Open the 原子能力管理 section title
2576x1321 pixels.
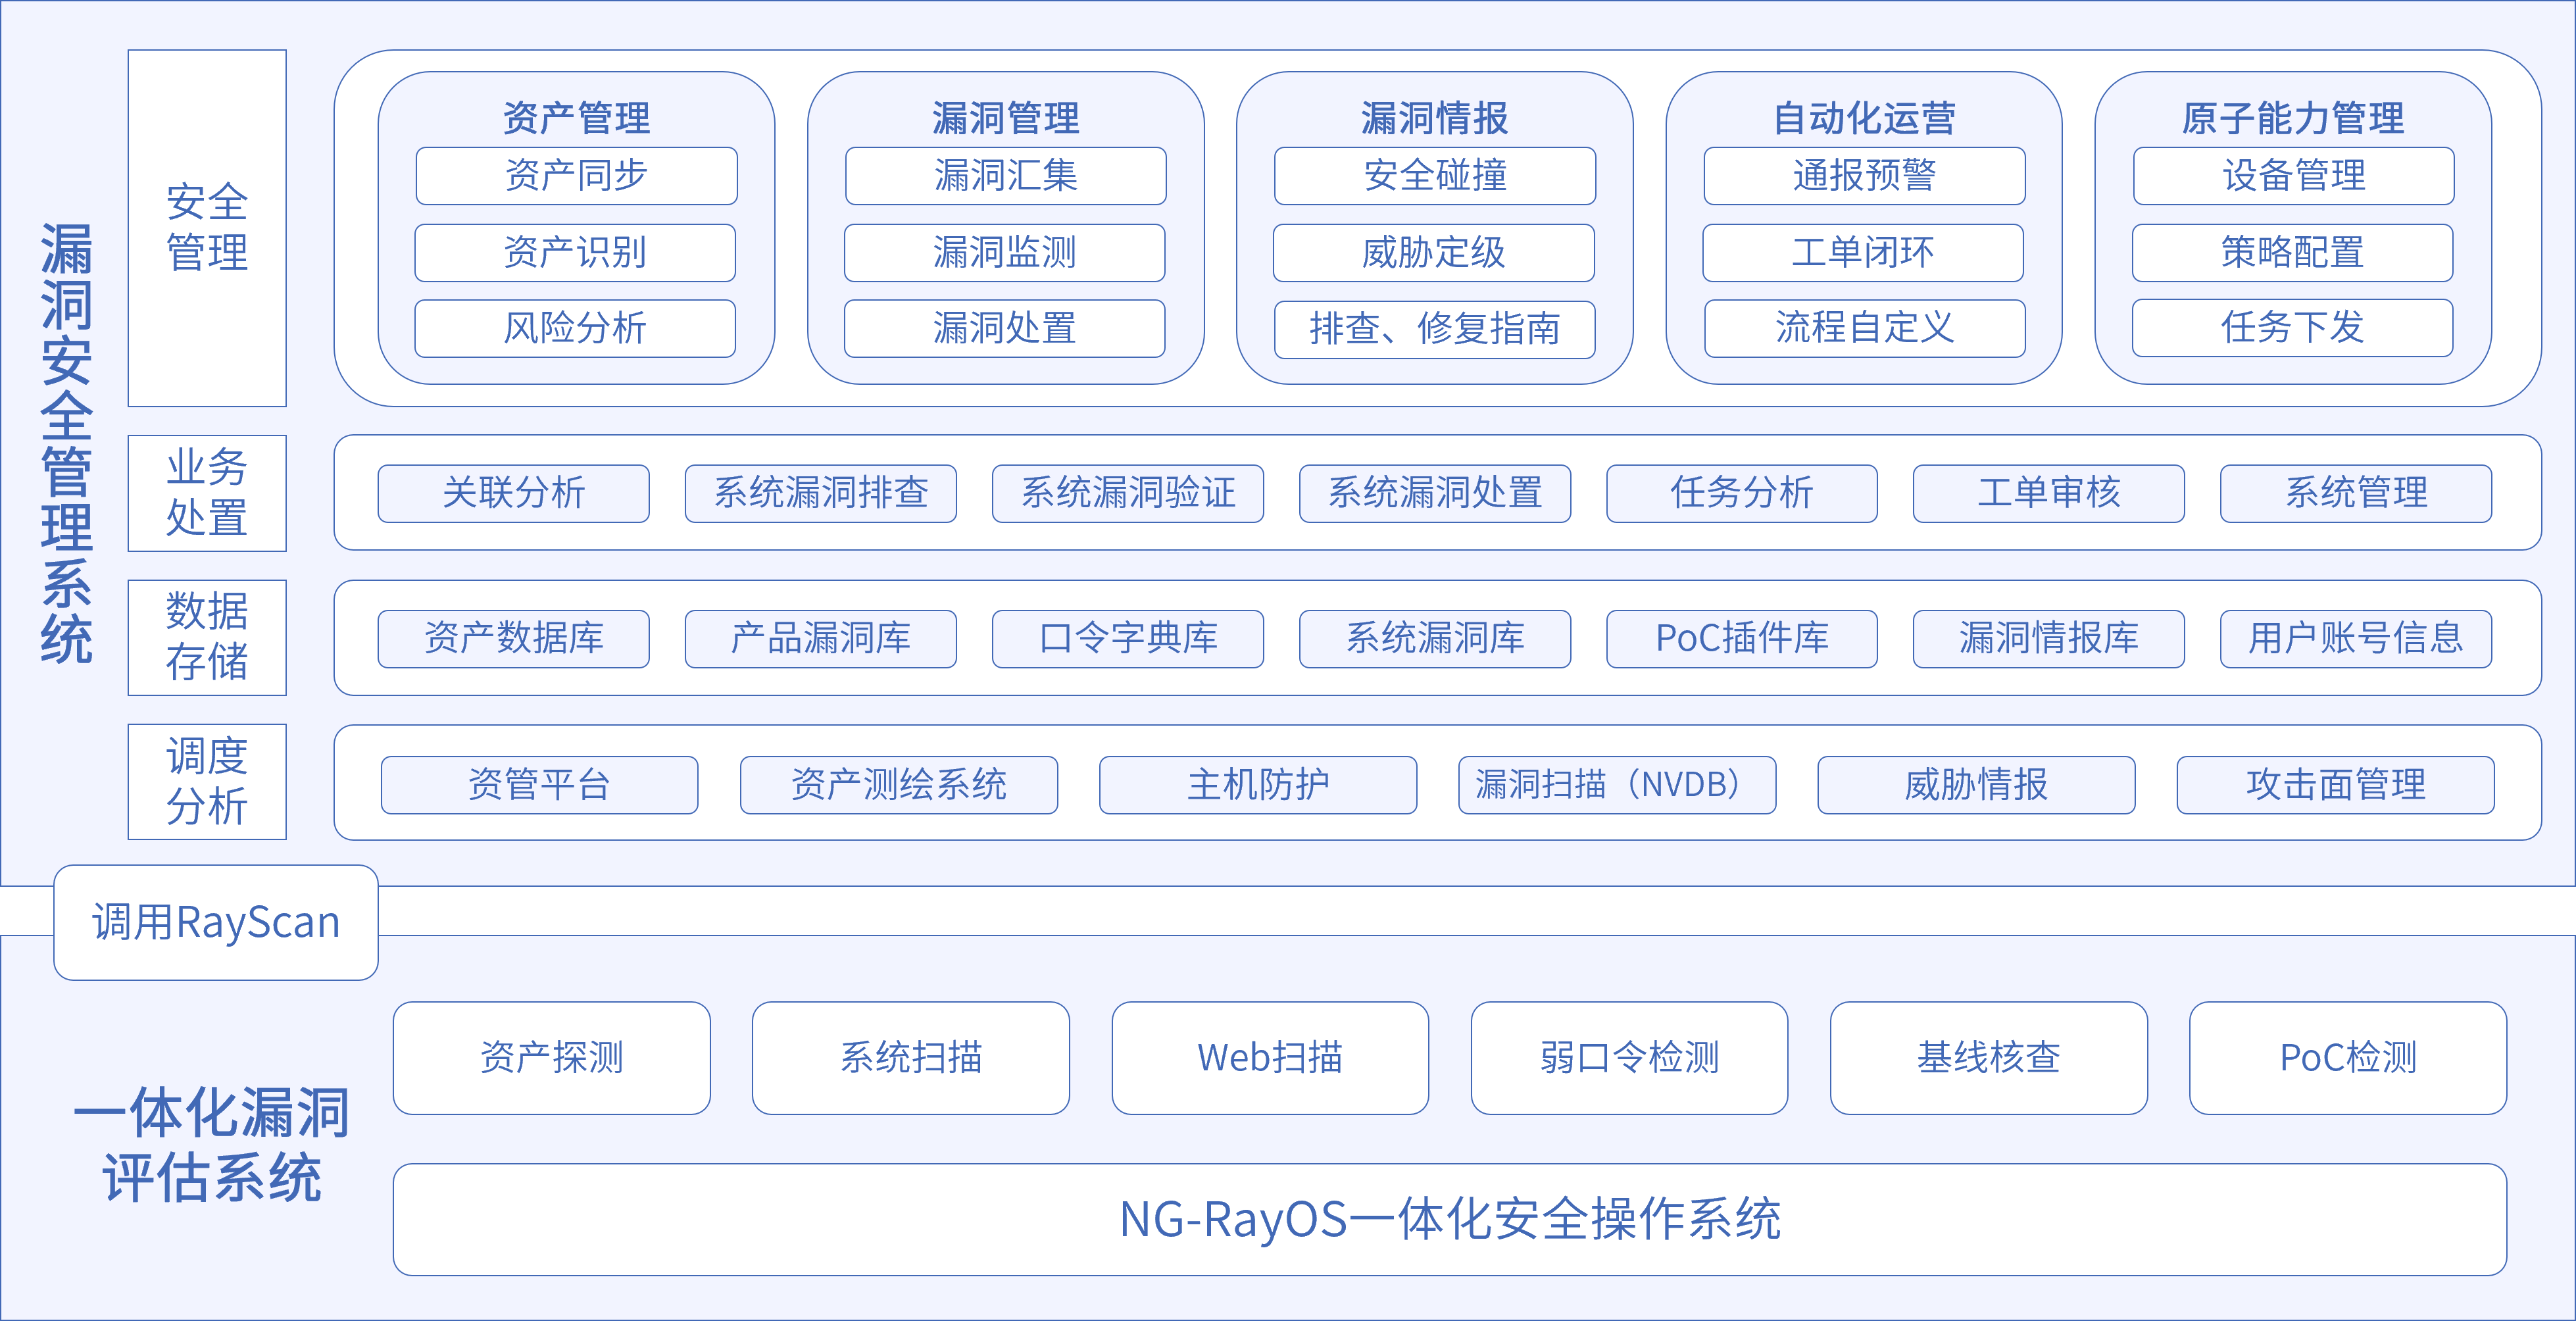point(2291,117)
